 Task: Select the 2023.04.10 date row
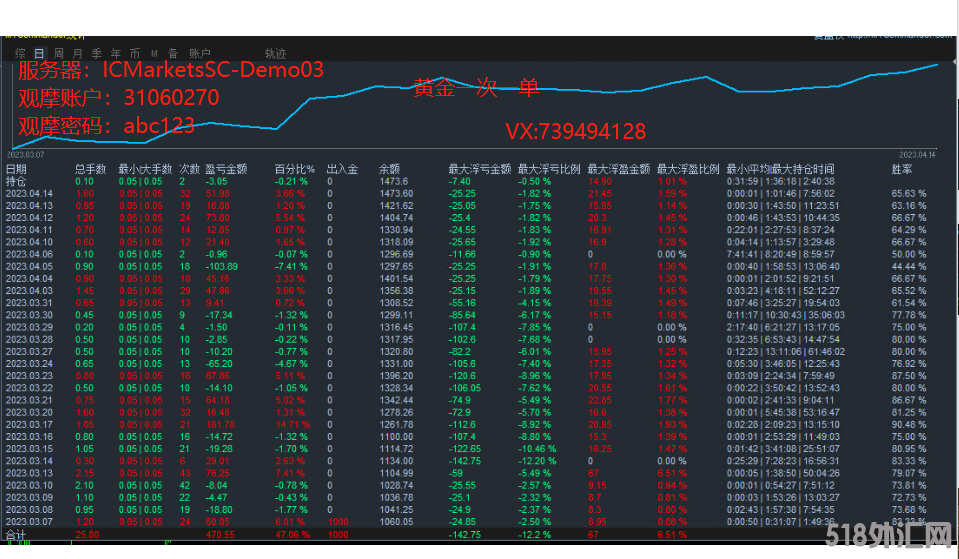29,242
